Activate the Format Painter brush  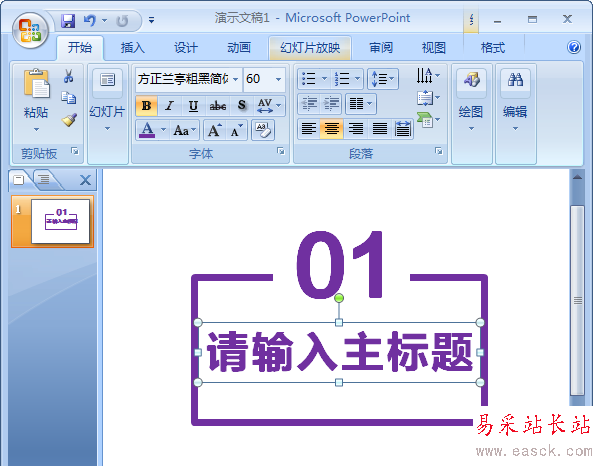(x=69, y=120)
